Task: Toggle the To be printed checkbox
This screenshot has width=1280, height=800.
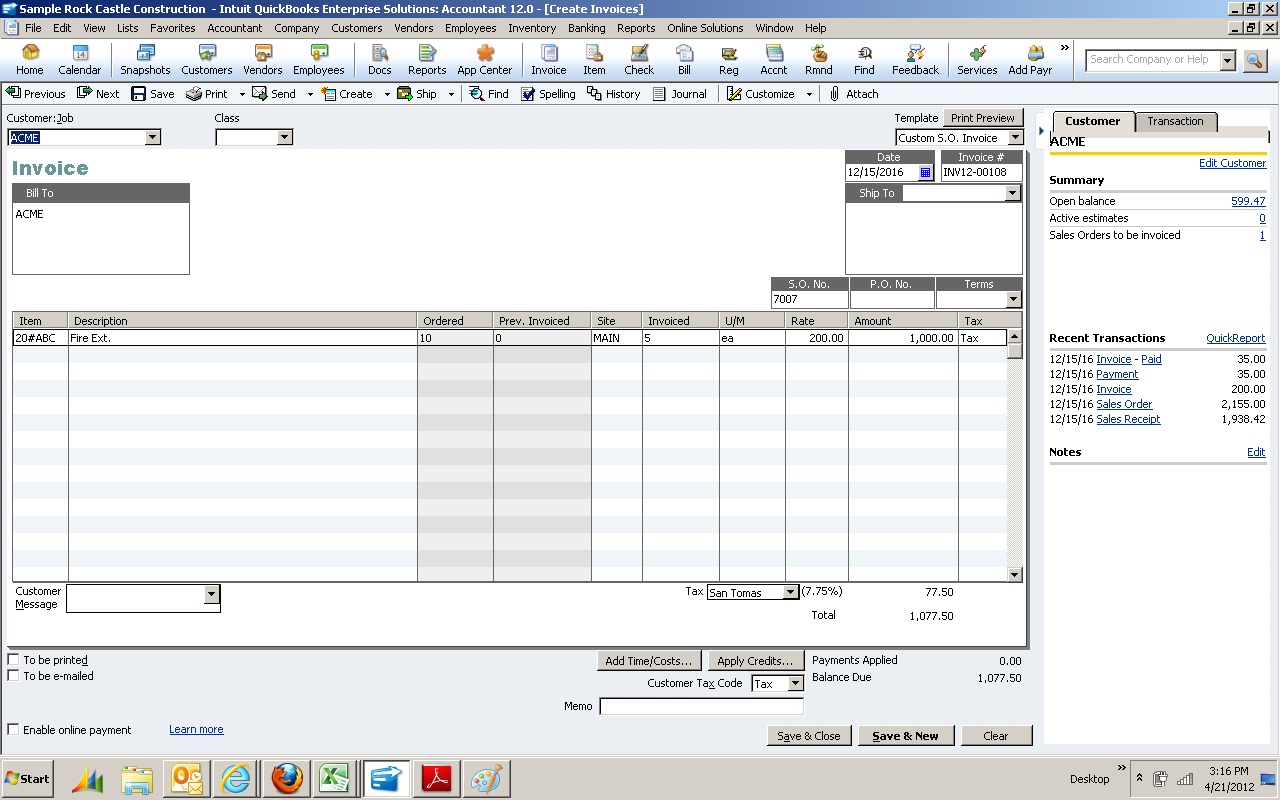Action: pos(13,660)
